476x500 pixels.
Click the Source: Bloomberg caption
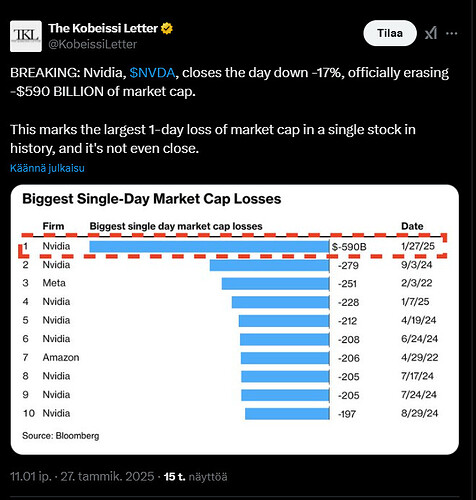(61, 436)
